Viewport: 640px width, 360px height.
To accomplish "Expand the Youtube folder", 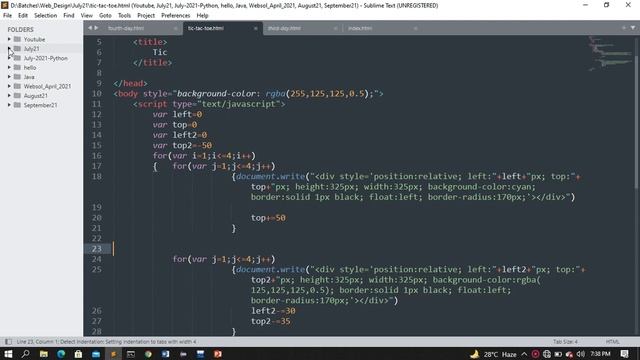I will (x=9, y=39).
